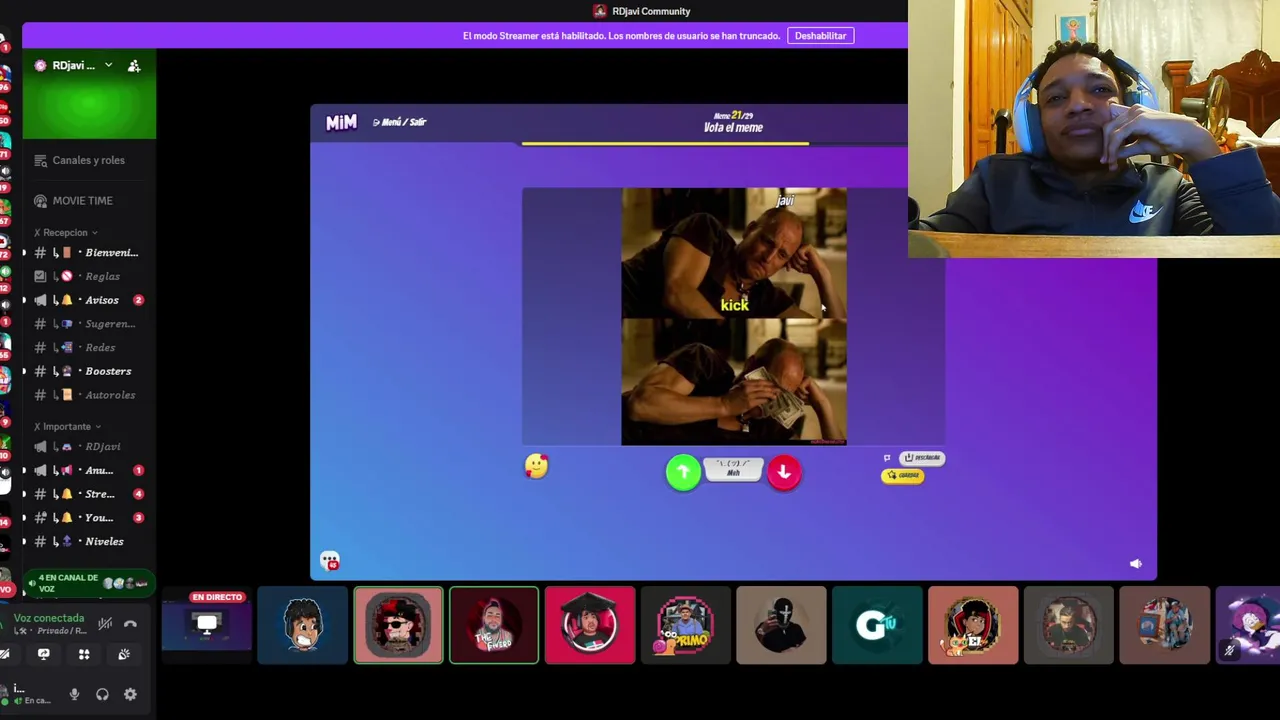Open user settings gear
This screenshot has width=1280, height=720.
[x=130, y=695]
